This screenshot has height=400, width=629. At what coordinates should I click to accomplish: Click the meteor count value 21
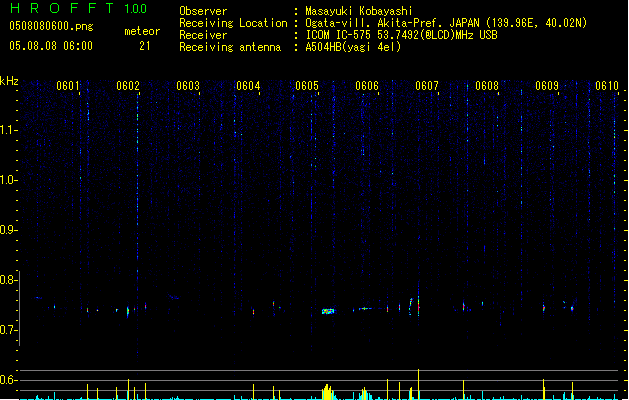coord(144,46)
